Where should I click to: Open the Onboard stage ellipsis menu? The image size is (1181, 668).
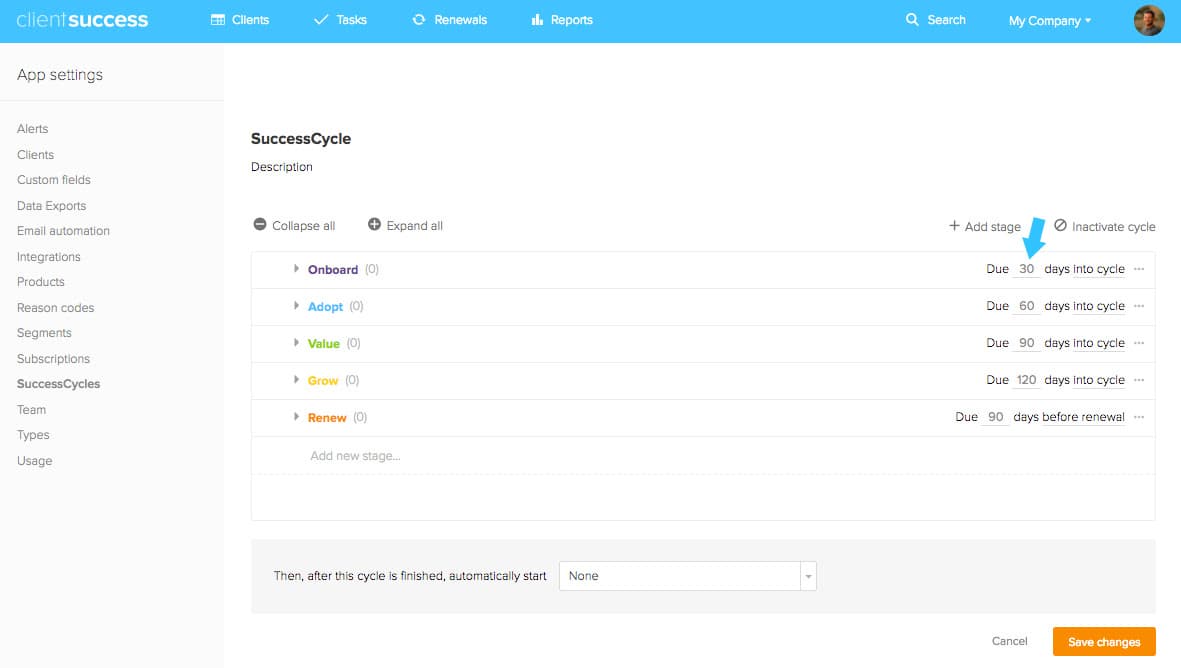[1139, 269]
